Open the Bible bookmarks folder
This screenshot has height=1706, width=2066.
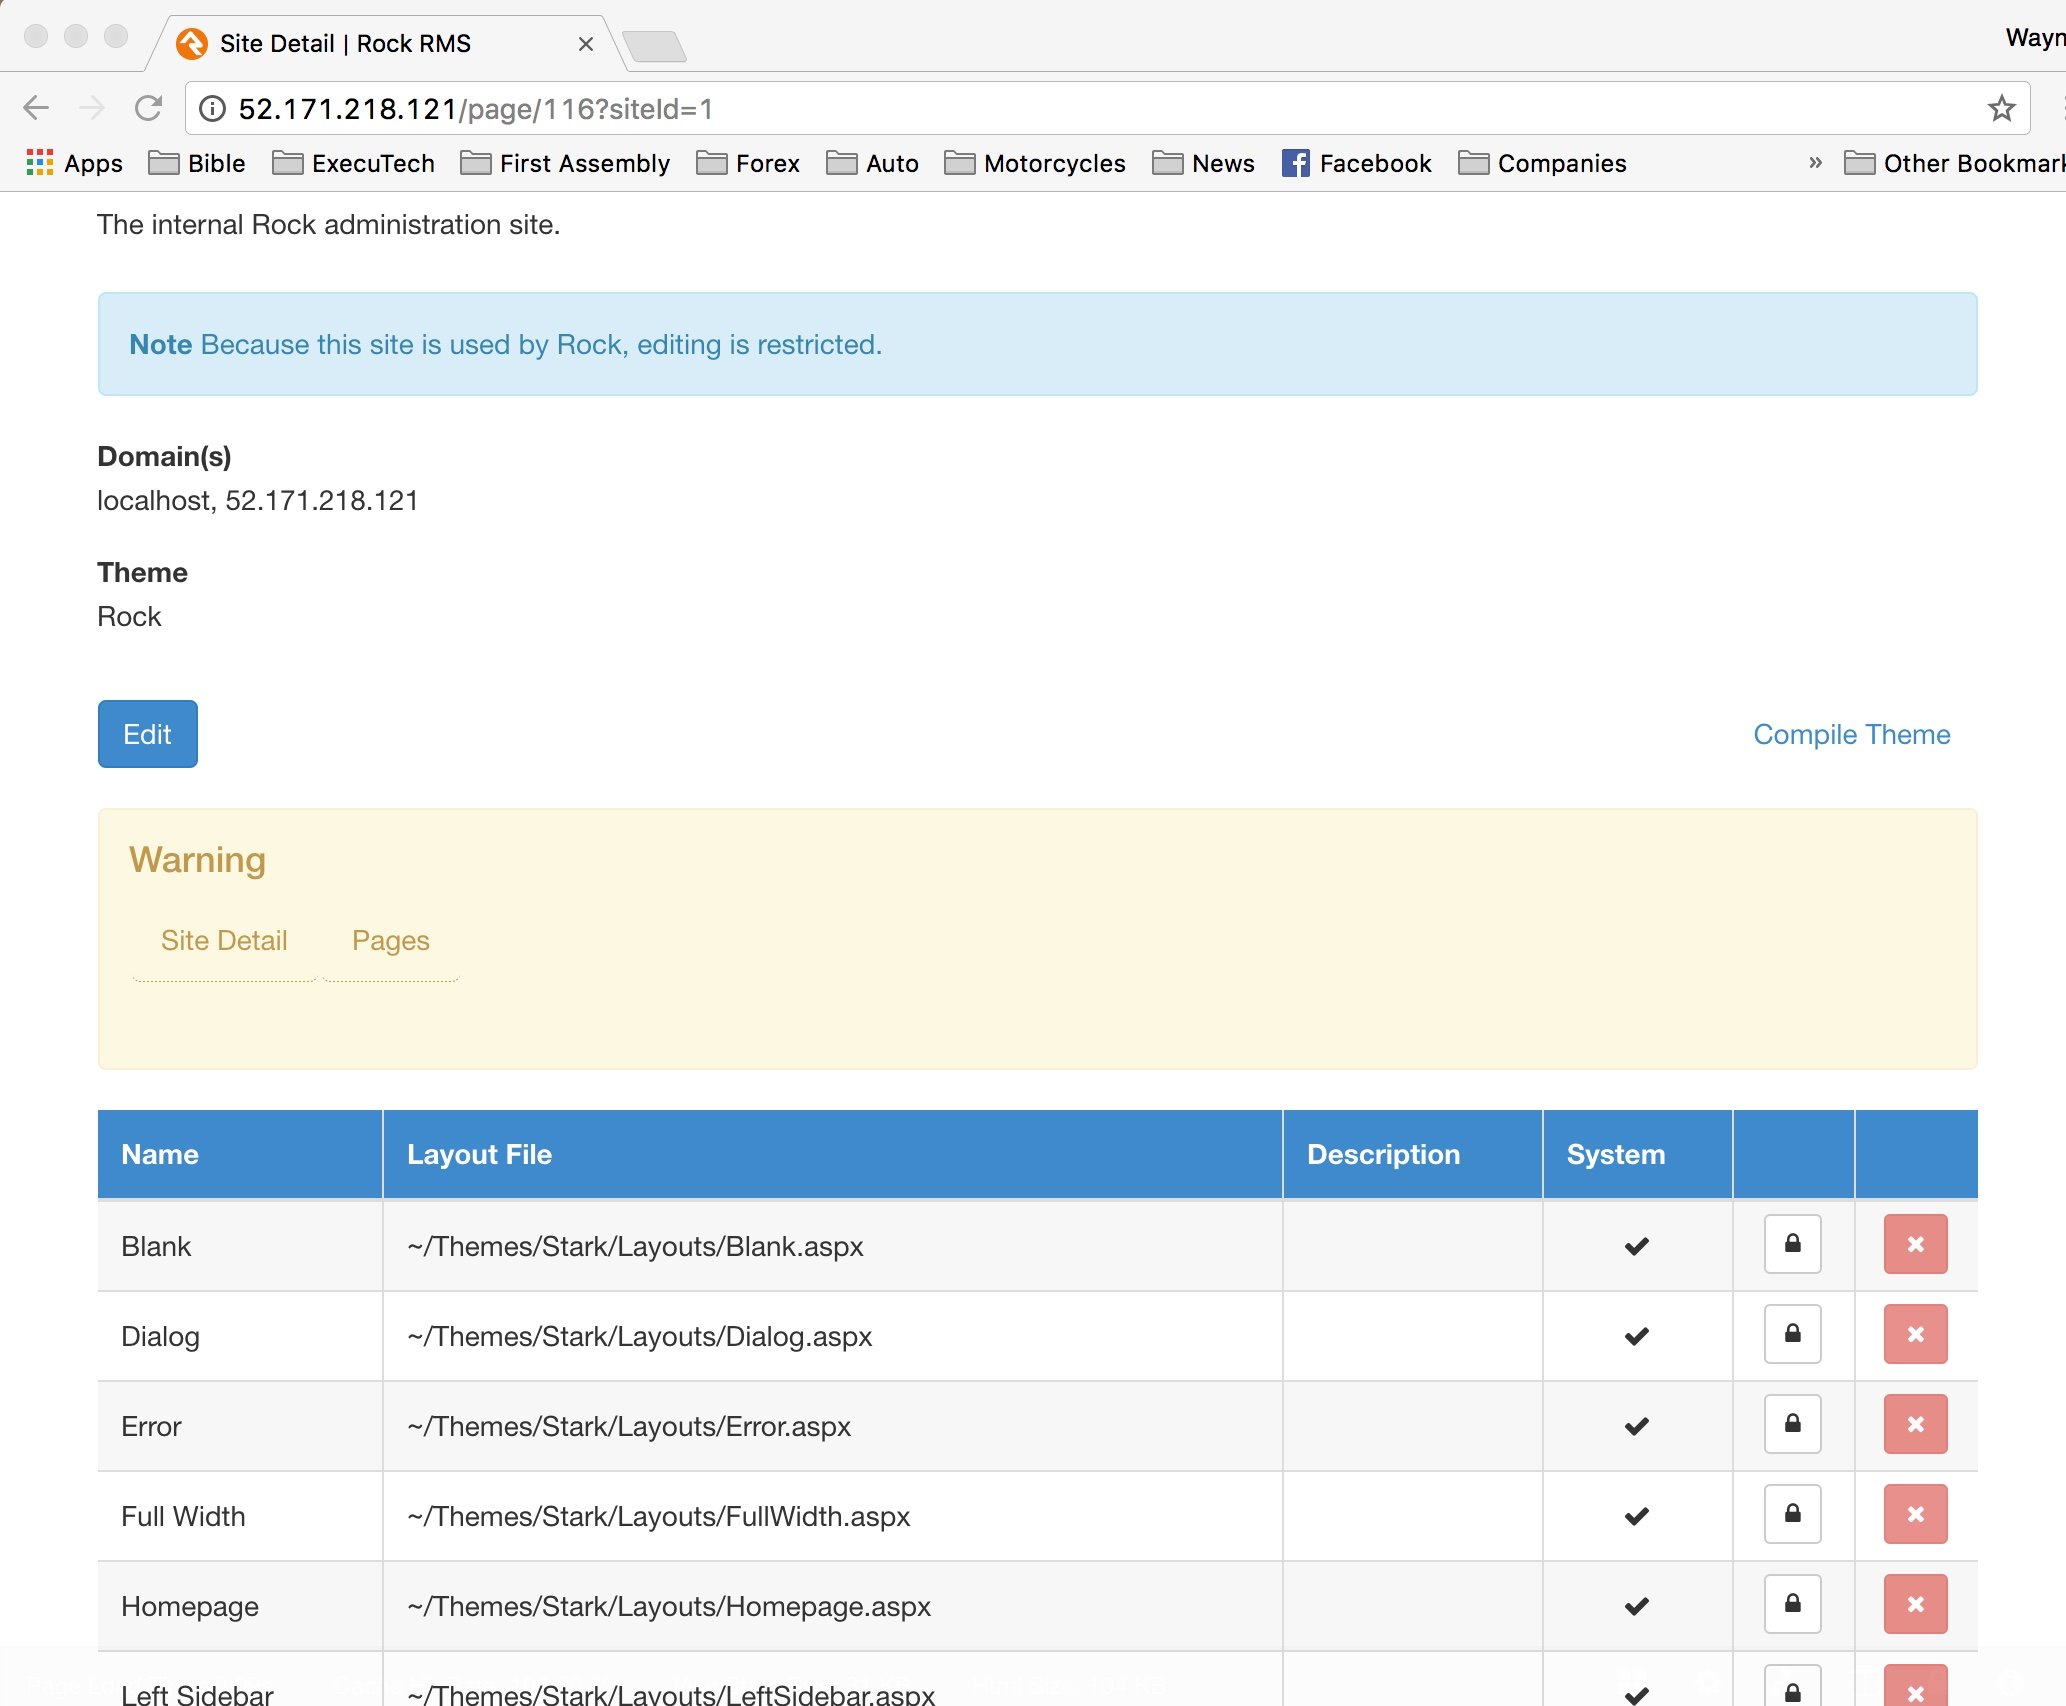tap(197, 163)
